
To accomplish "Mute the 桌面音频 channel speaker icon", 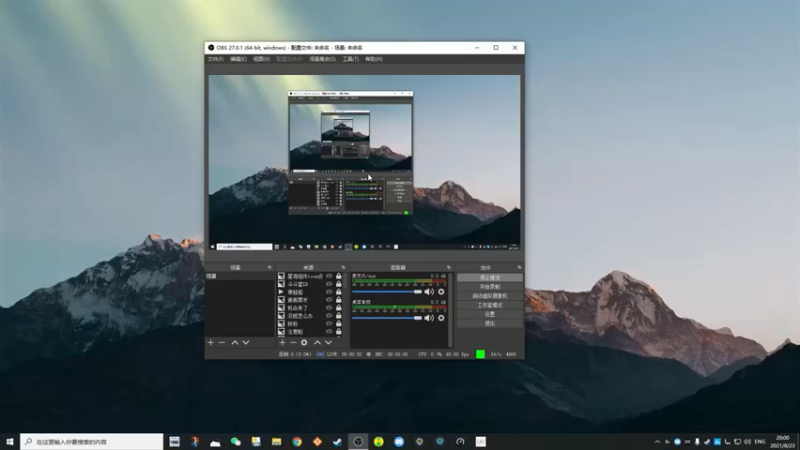I will point(429,318).
